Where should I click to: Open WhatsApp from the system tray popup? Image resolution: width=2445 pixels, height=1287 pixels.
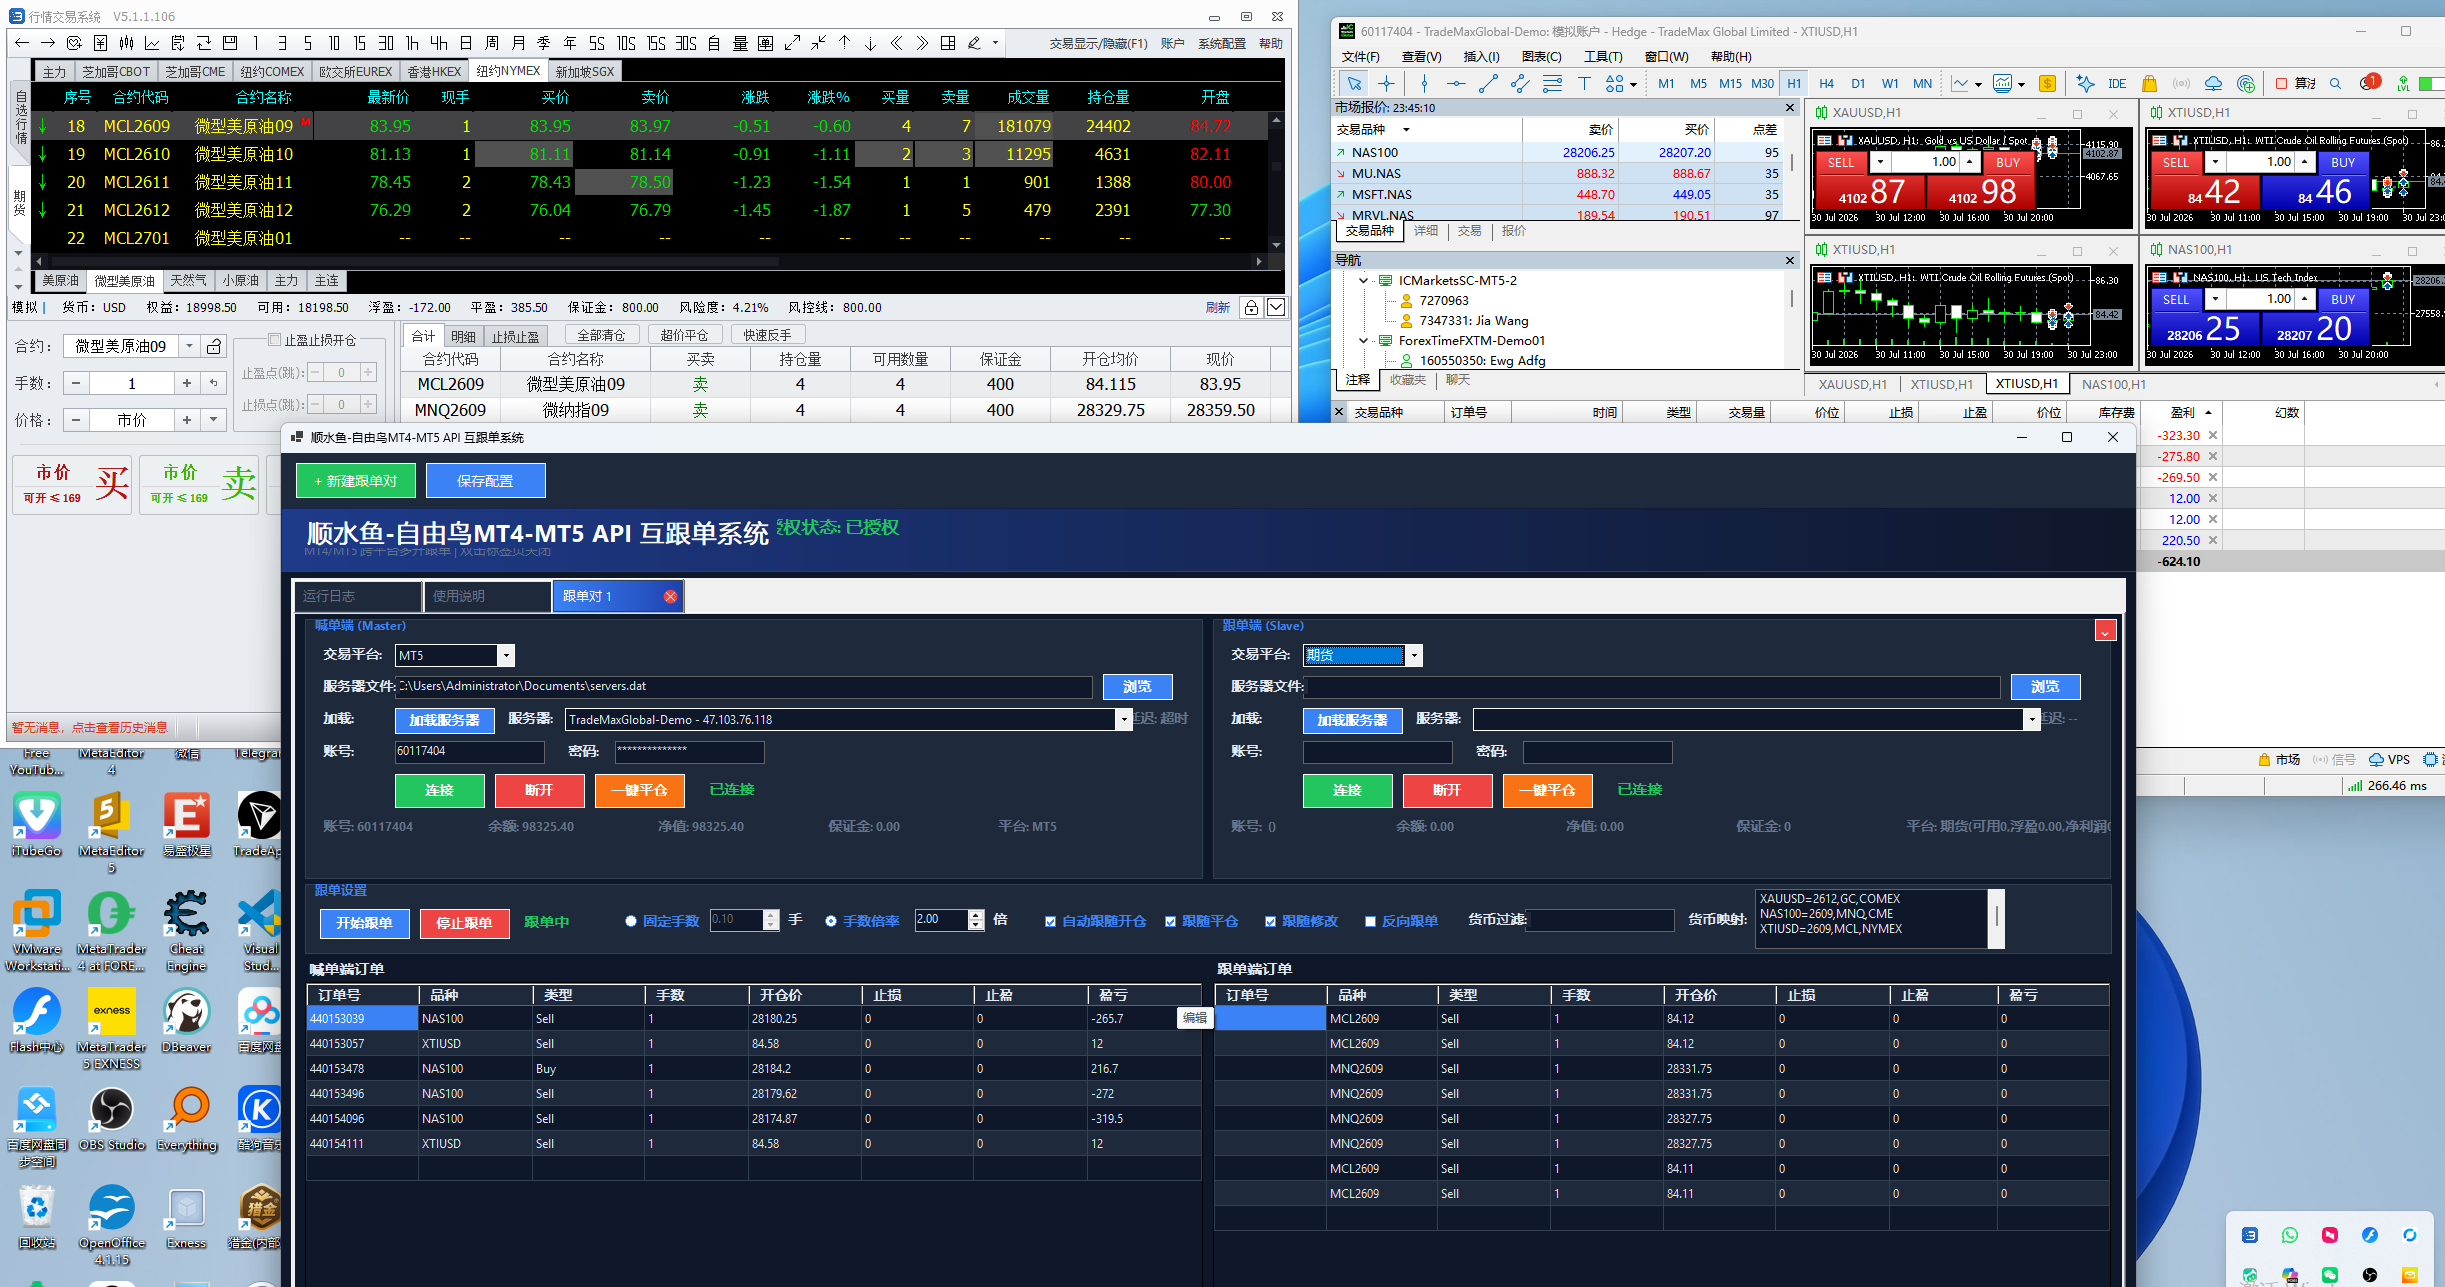click(x=2290, y=1235)
